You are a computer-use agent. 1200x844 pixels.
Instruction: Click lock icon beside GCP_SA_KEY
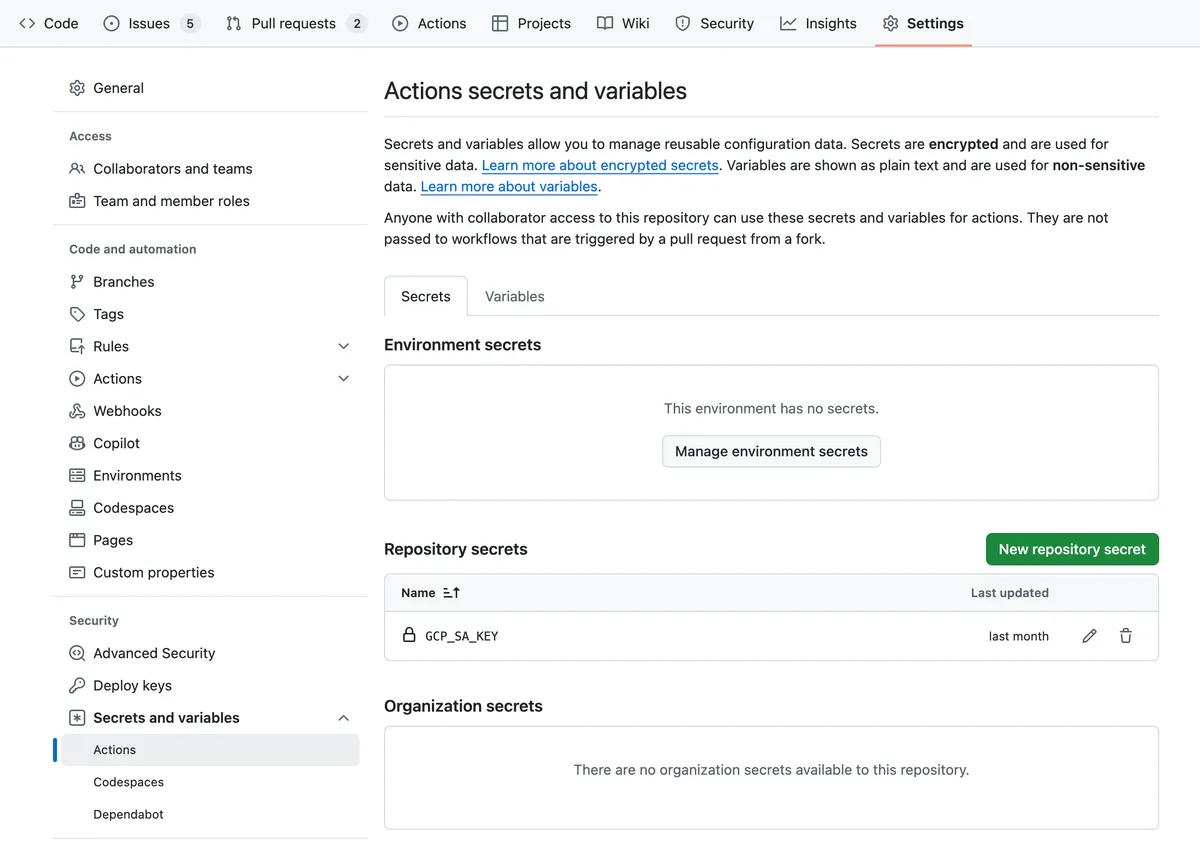point(409,635)
